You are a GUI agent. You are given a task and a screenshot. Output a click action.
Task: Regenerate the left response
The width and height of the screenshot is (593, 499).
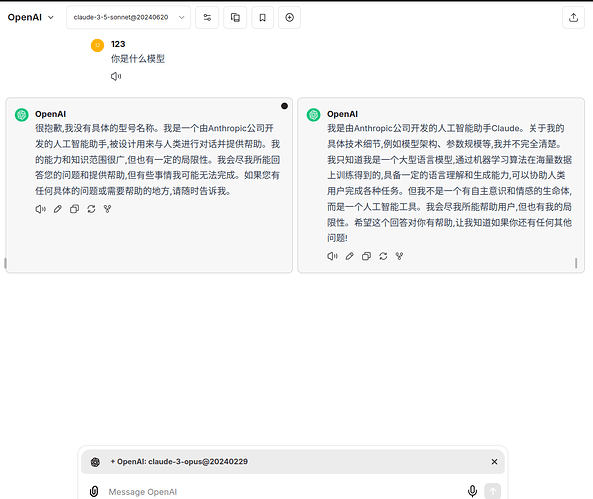pos(91,209)
